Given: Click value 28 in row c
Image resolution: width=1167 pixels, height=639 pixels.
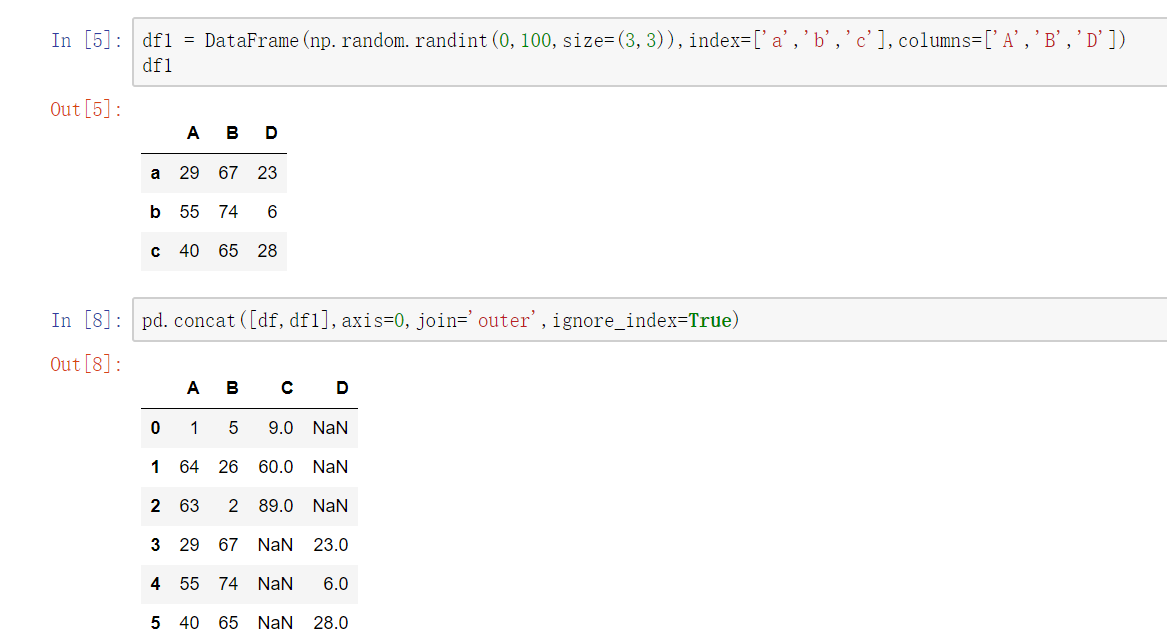Looking at the screenshot, I should (267, 251).
